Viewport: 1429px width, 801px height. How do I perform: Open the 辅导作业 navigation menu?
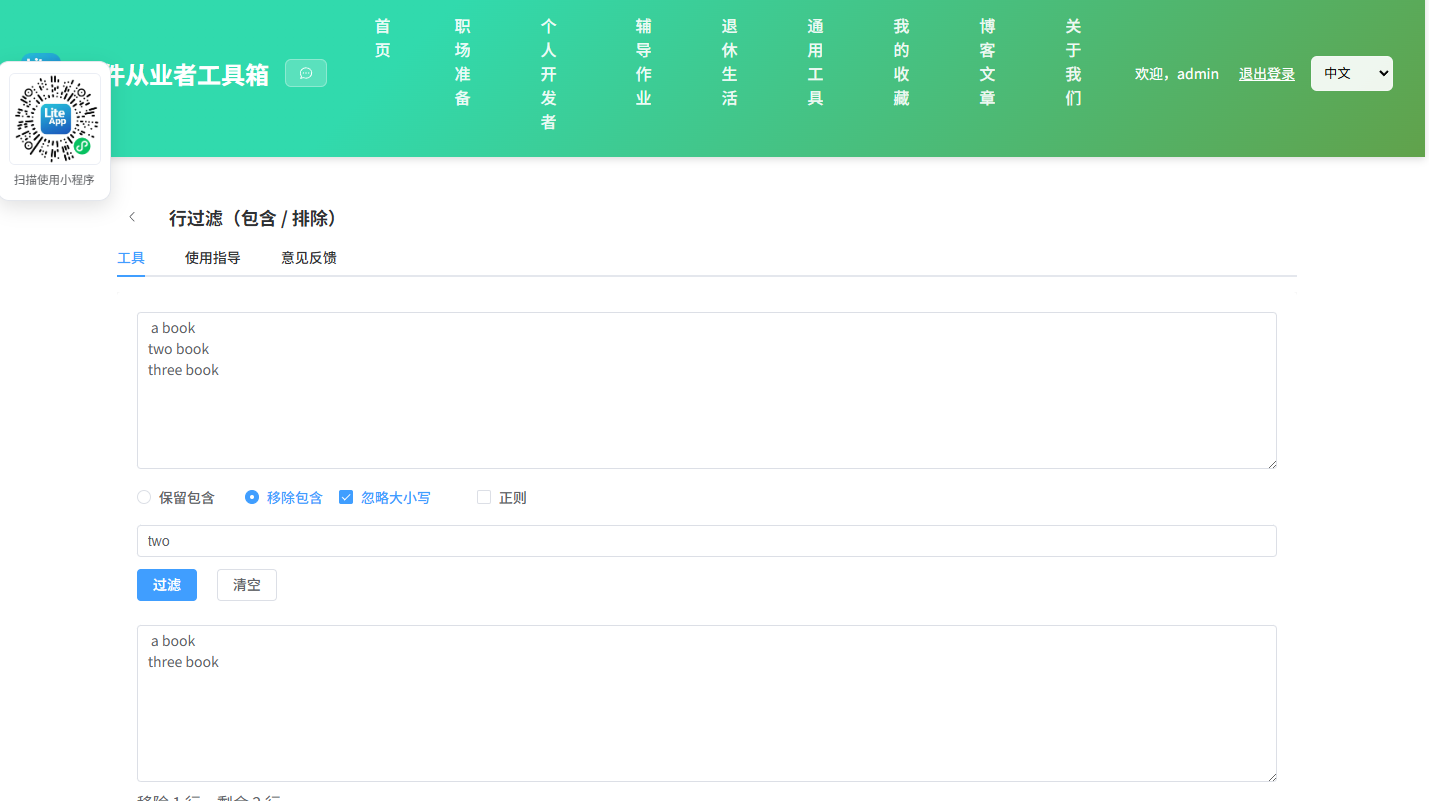point(644,62)
